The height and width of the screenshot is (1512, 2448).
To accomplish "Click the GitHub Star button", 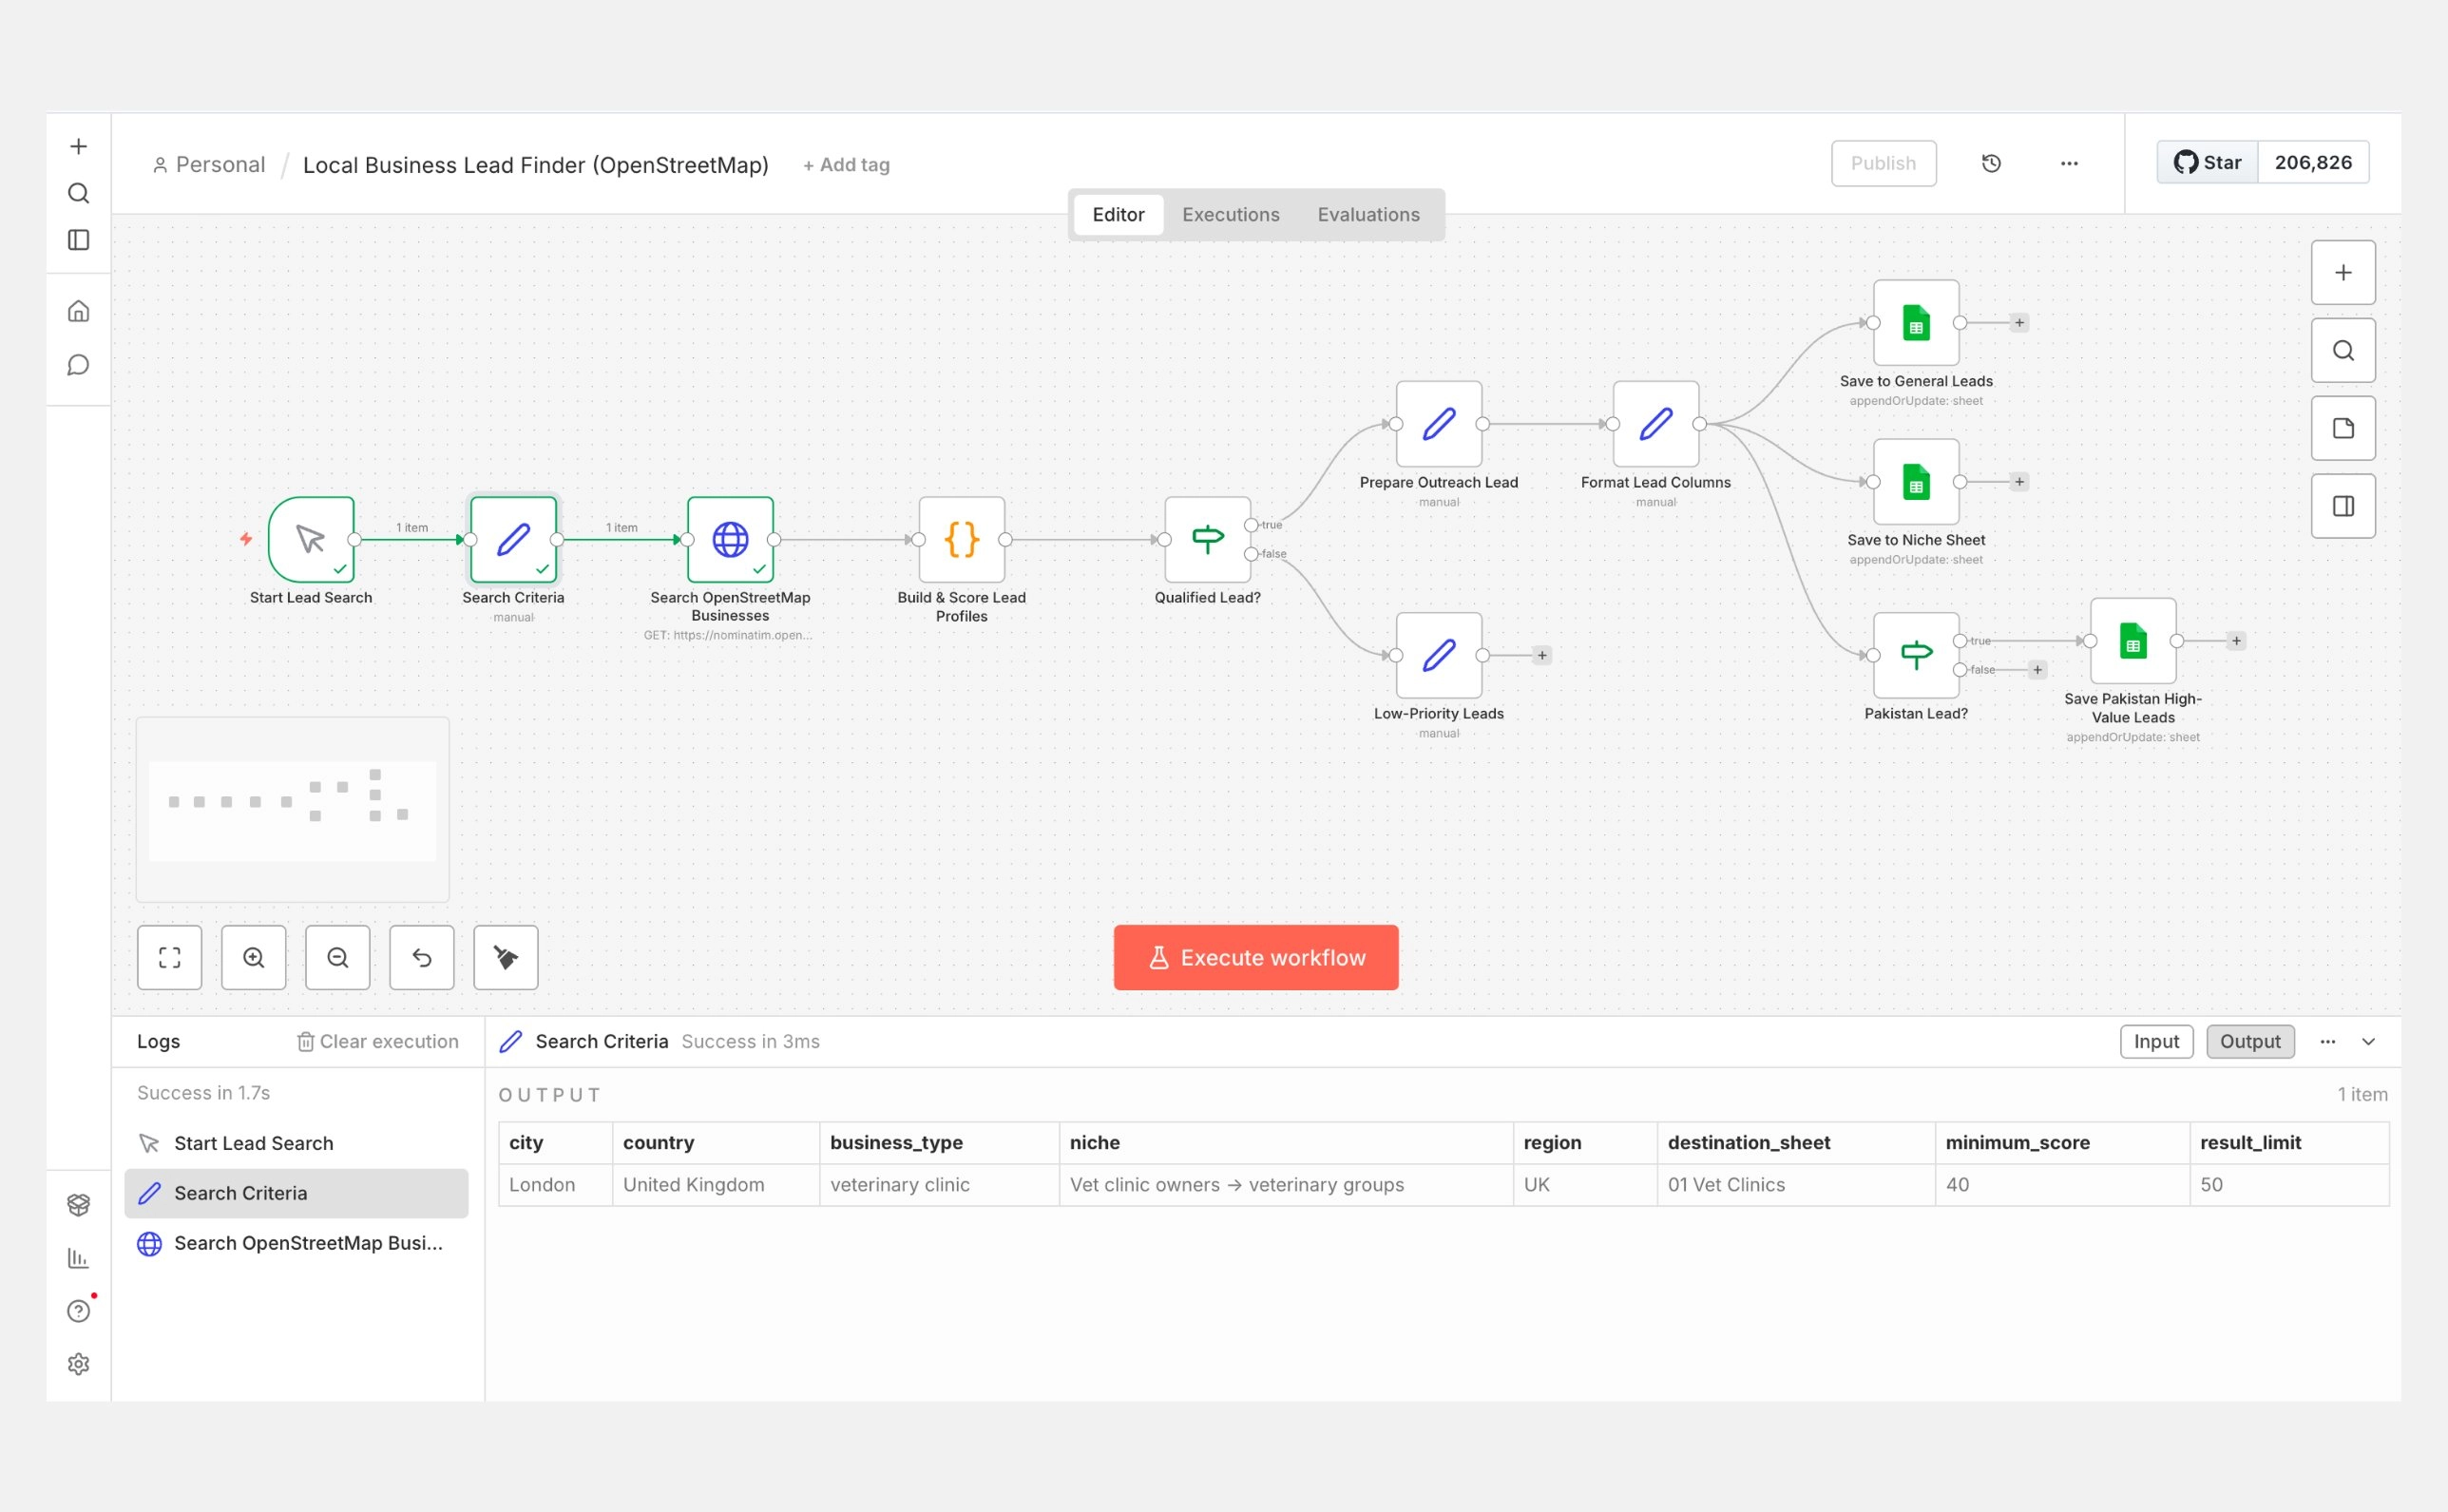I will (x=2207, y=162).
